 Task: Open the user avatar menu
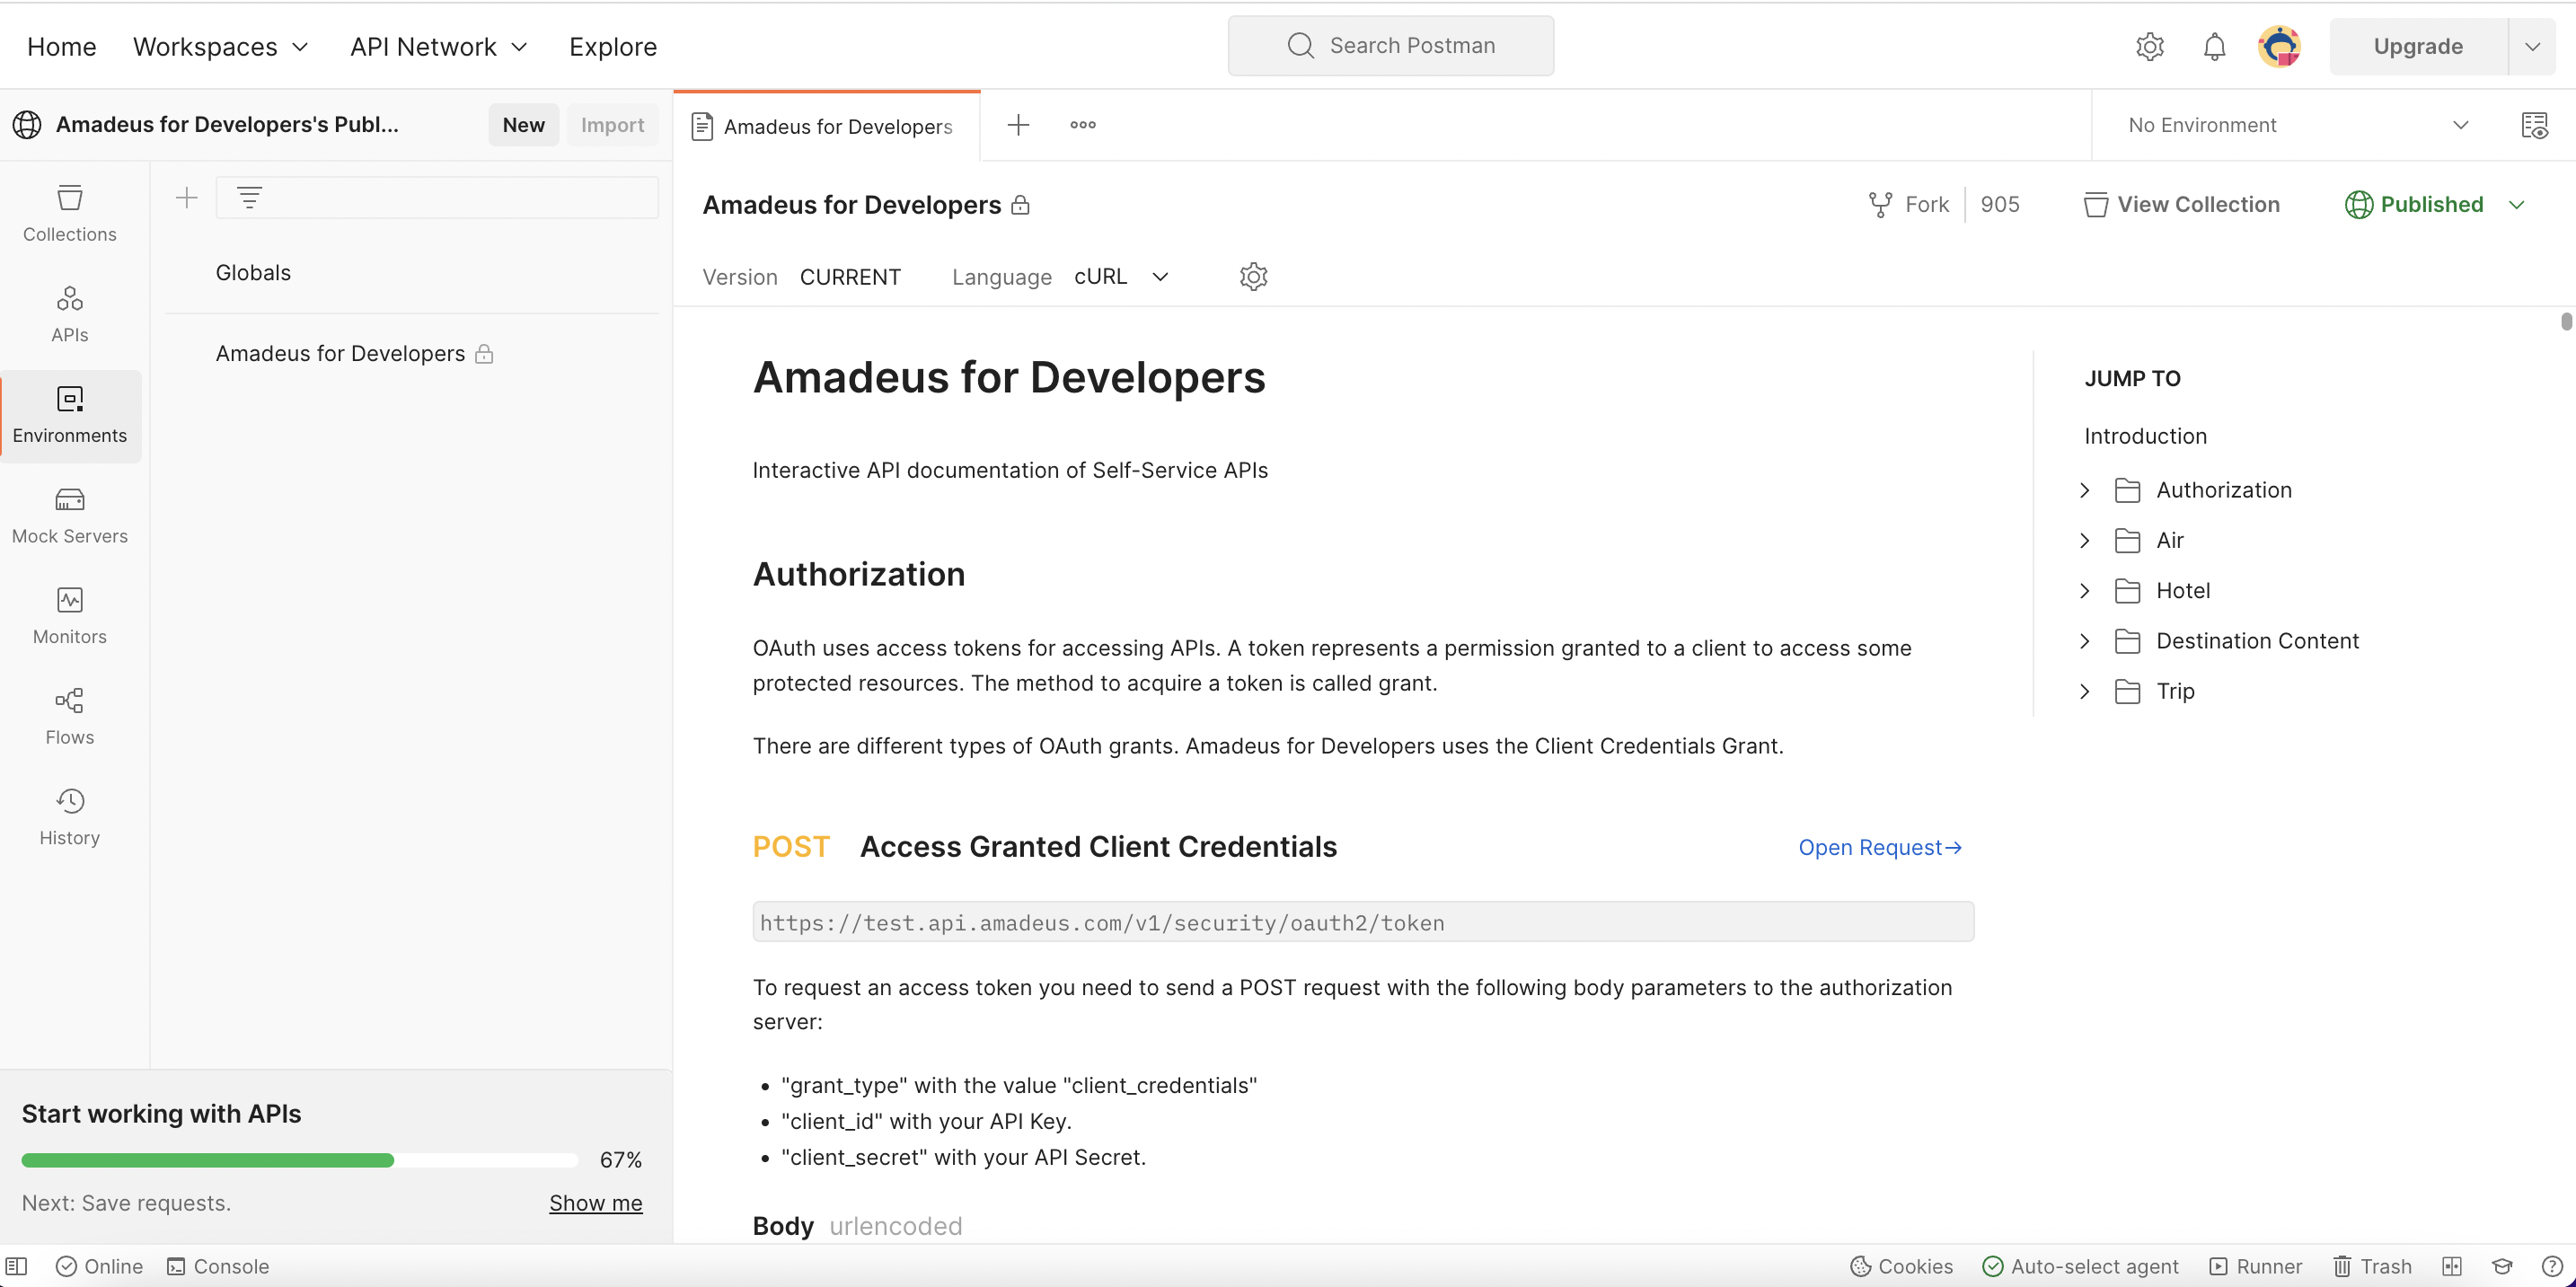pos(2279,46)
